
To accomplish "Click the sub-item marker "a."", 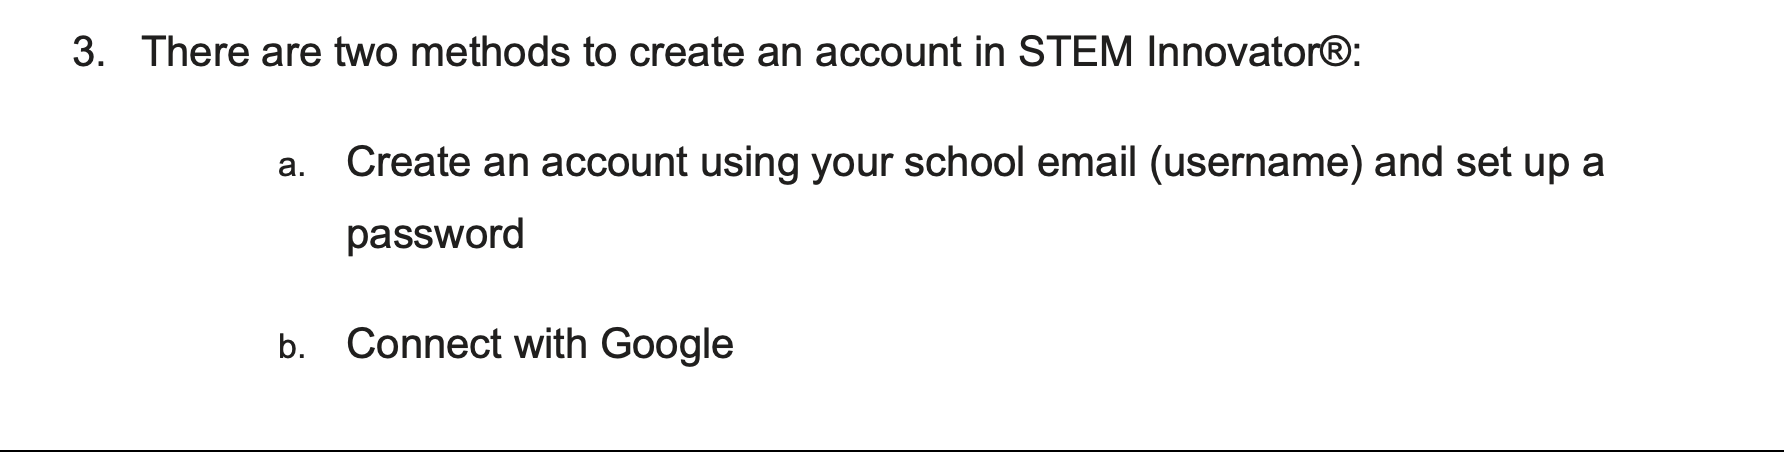I will click(x=291, y=166).
